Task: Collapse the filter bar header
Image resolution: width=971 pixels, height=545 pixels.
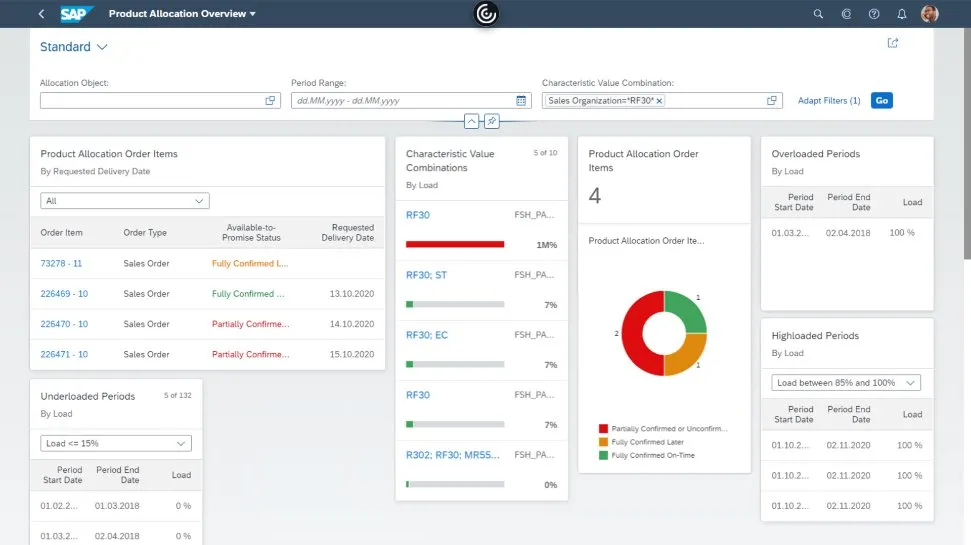Action: 472,121
